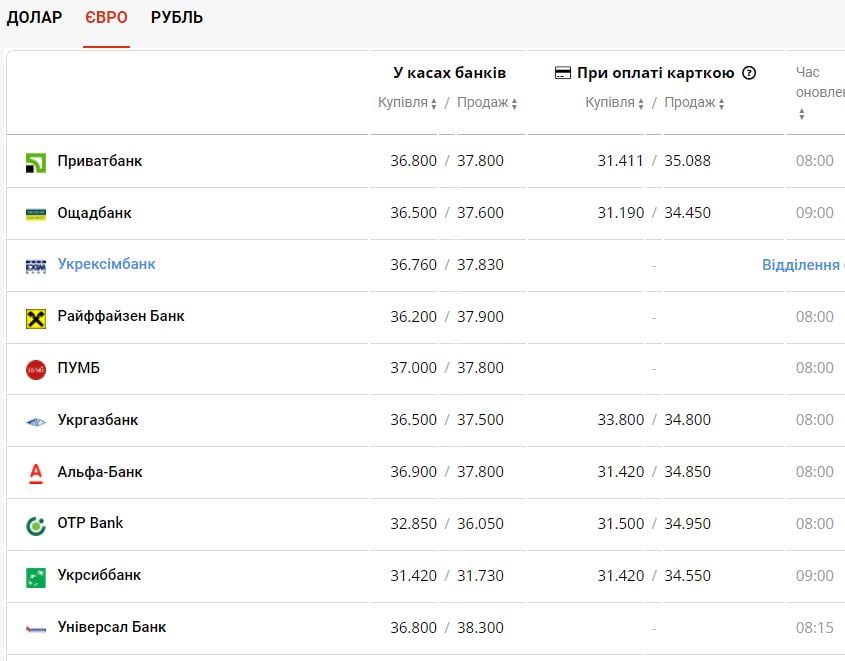This screenshot has height=661, width=845.
Task: Click the Ощадбанк logo icon
Action: tap(36, 214)
